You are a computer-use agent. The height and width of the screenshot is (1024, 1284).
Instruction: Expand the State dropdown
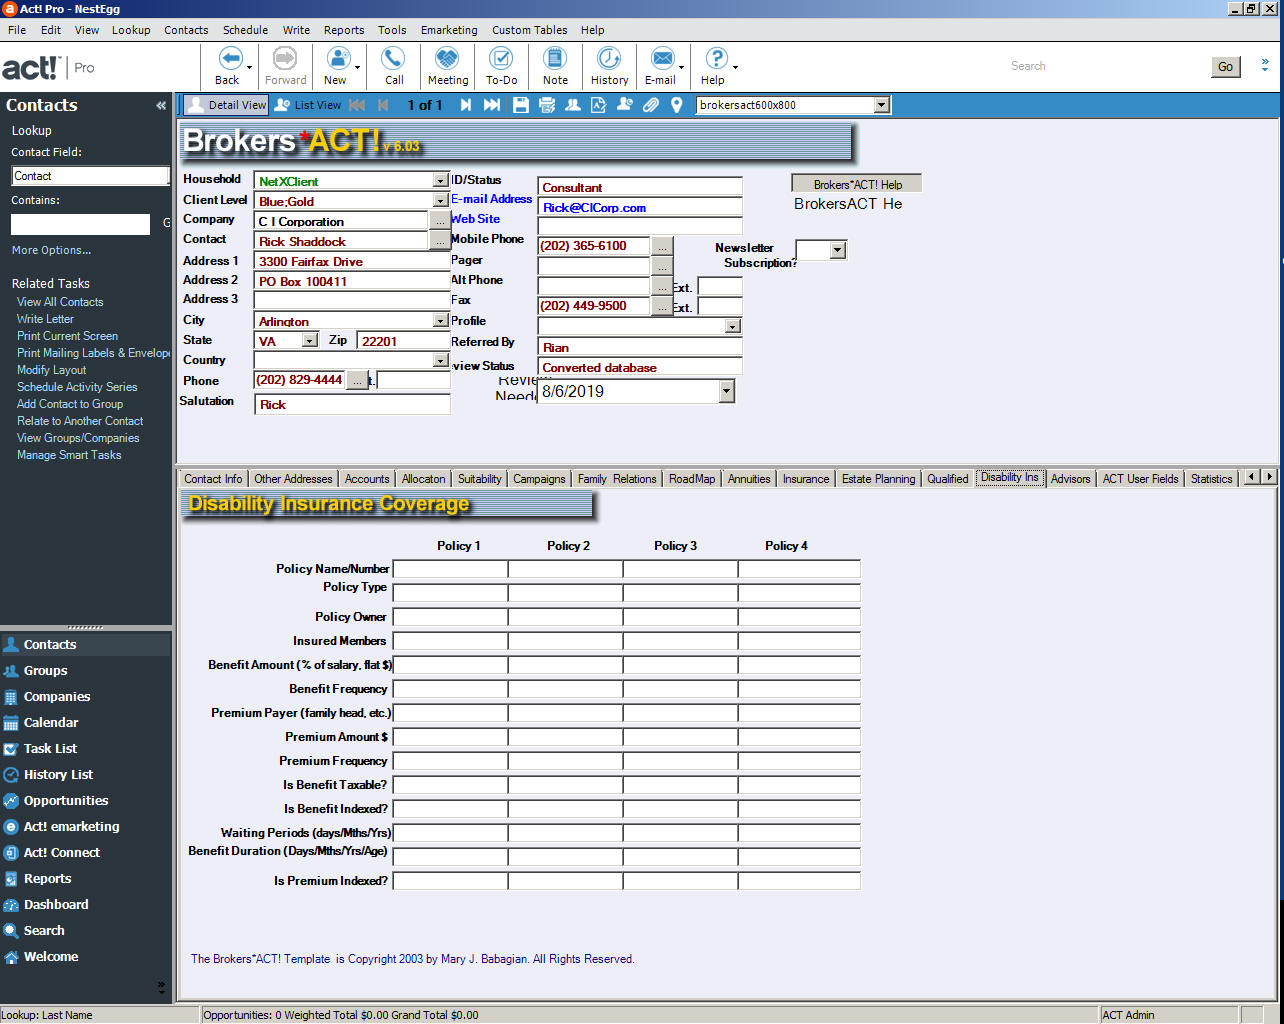tap(310, 341)
